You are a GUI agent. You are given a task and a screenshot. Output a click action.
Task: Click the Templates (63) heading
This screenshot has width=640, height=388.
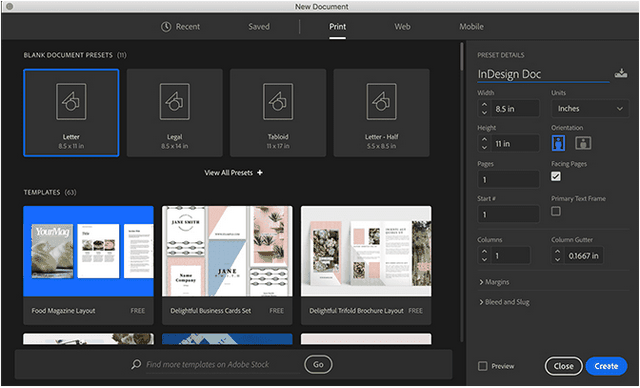pos(50,192)
